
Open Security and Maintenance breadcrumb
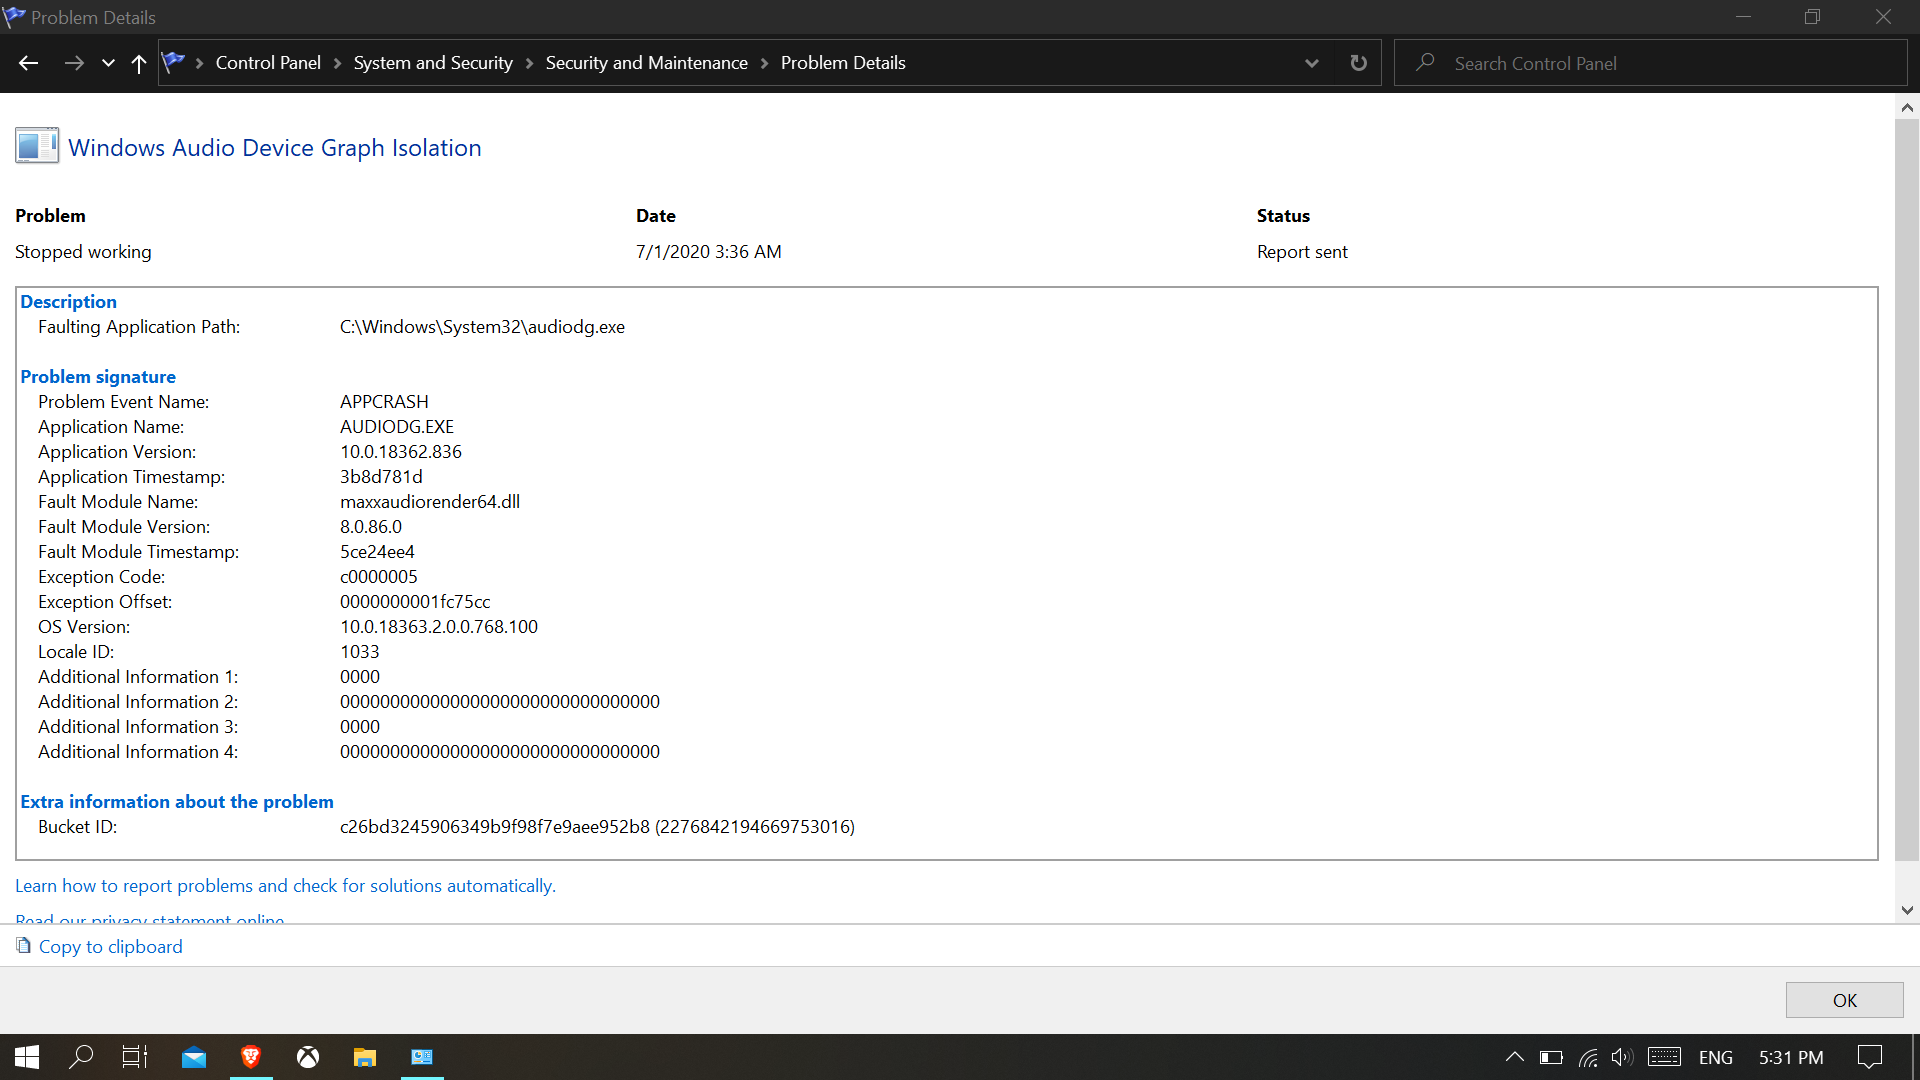647,63
